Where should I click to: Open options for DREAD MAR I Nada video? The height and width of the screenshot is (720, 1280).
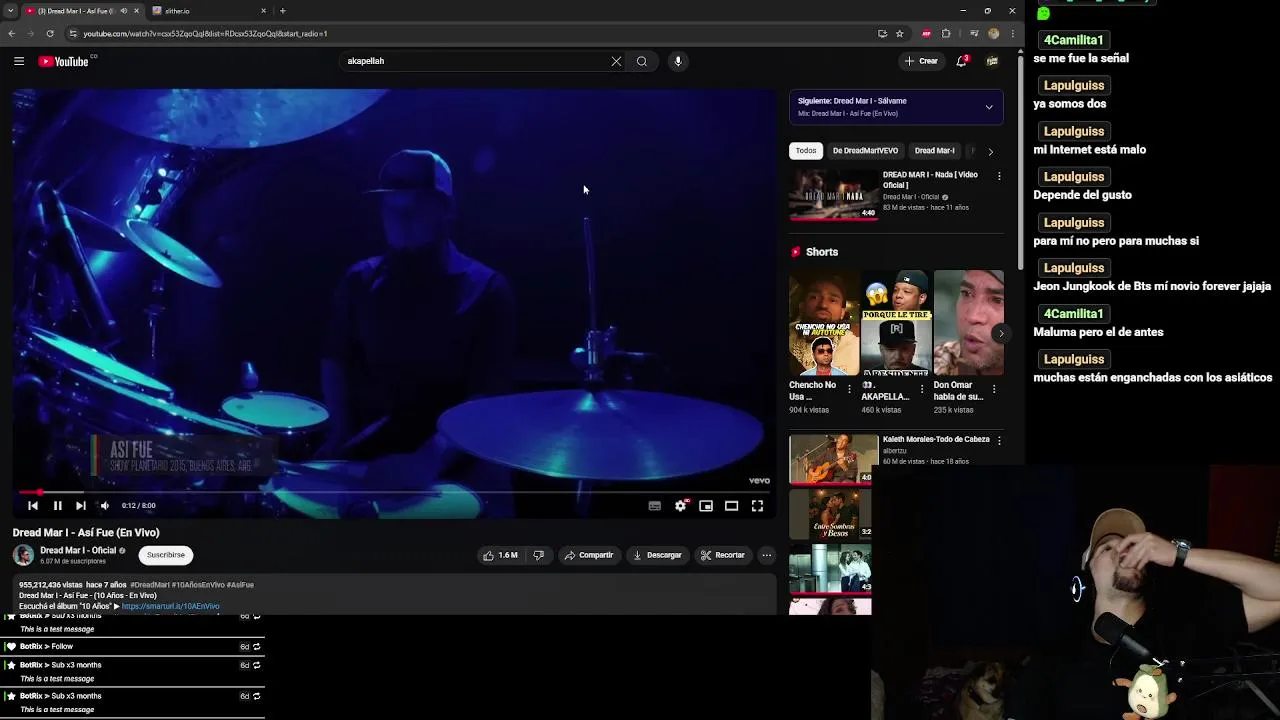999,176
